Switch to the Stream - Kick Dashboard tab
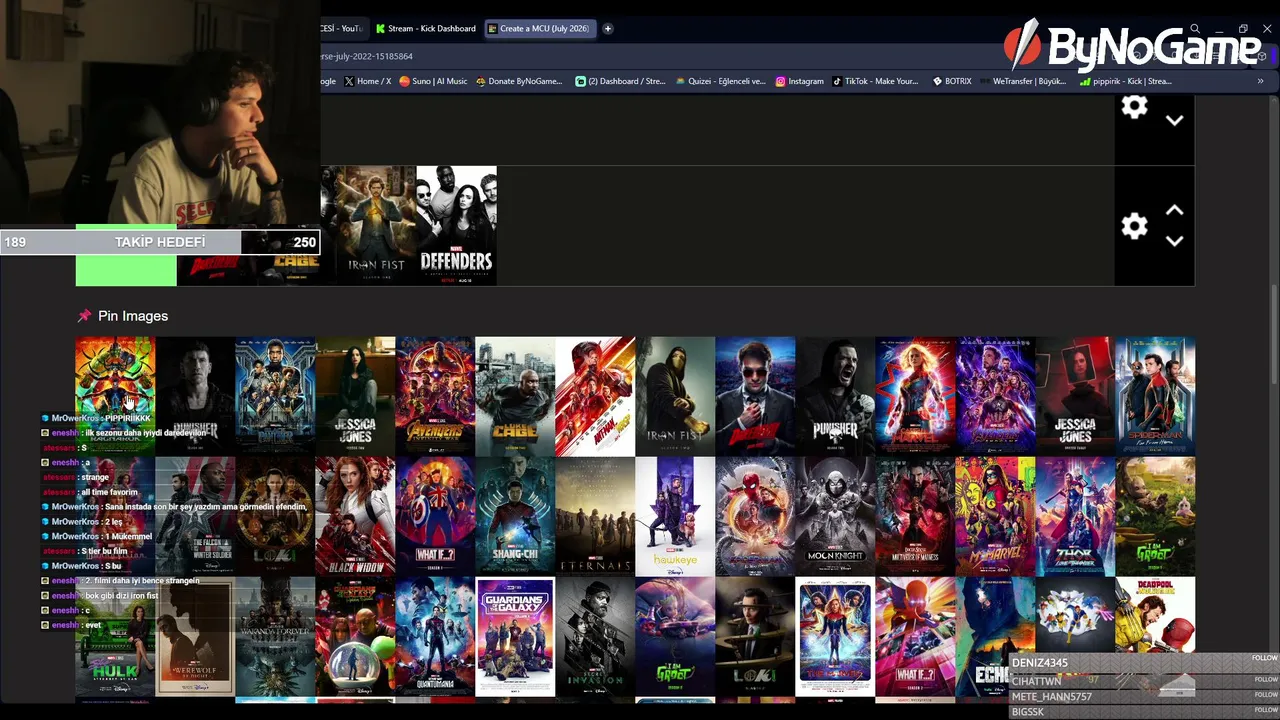 [426, 28]
